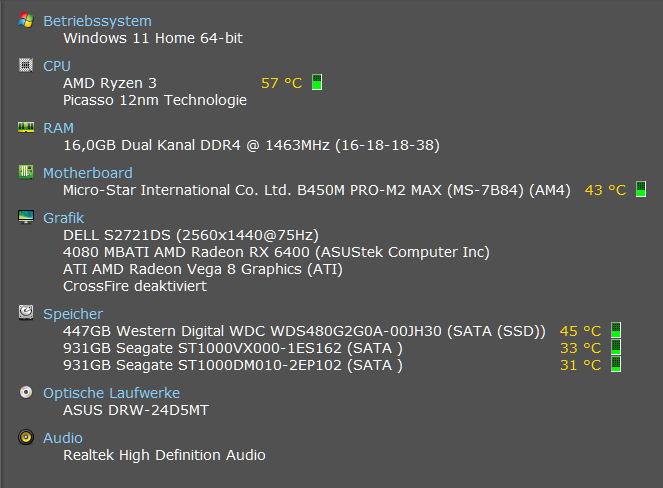Image resolution: width=663 pixels, height=488 pixels.
Task: Go to the RAM section heading
Action: click(58, 129)
